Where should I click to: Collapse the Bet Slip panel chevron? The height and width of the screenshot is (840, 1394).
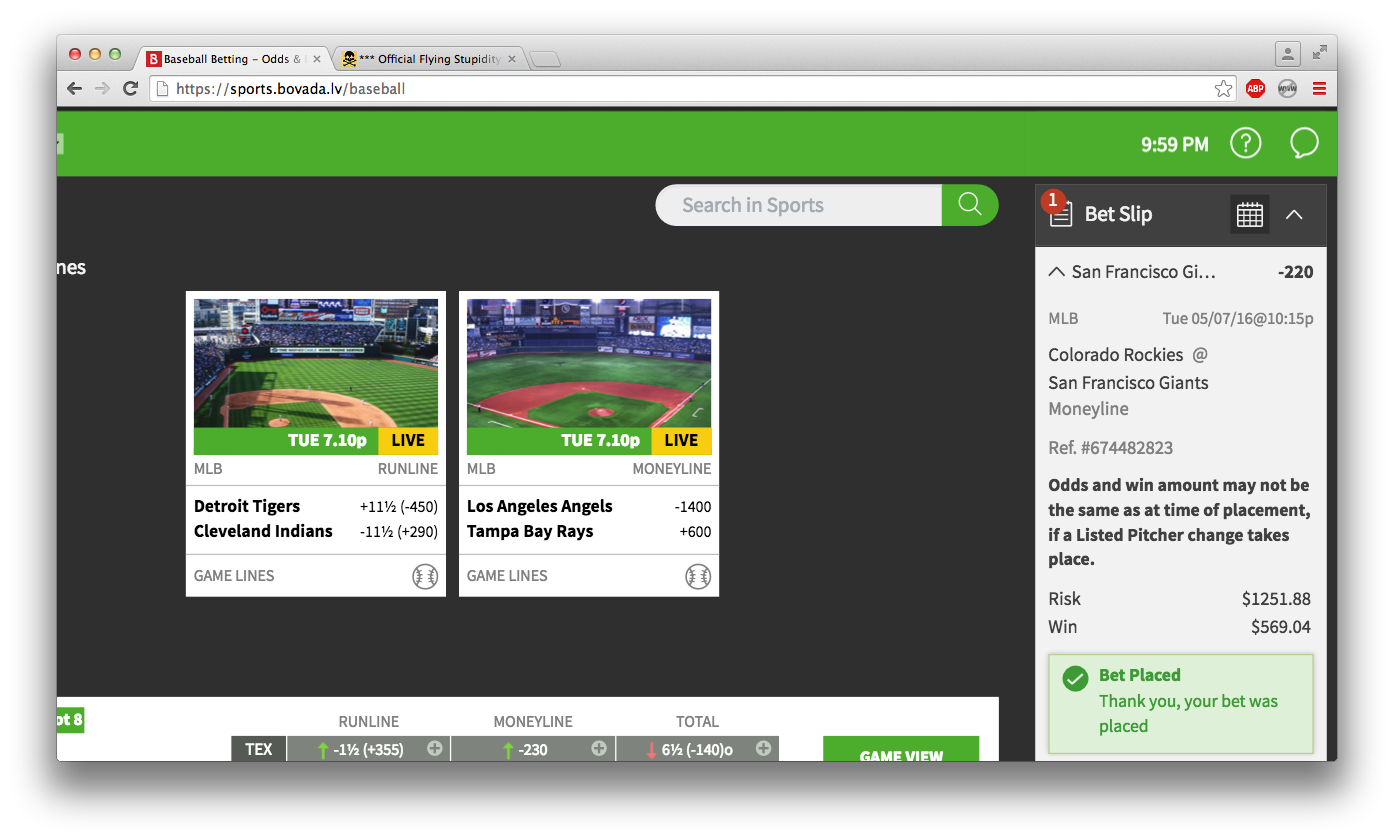[1294, 214]
